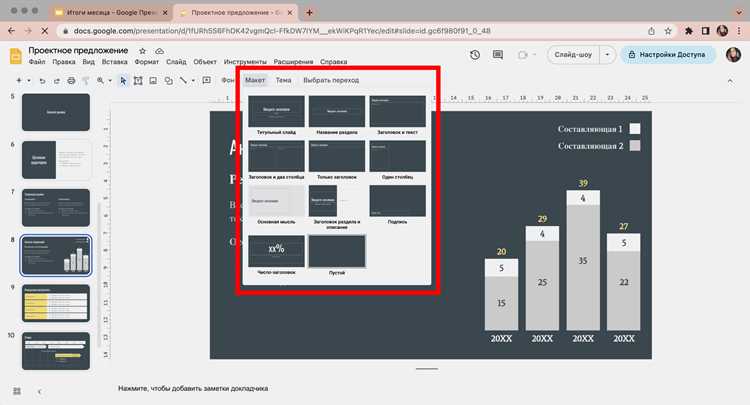The image size is (750, 405).
Task: Add a comment from toolbar
Action: pyautogui.click(x=207, y=80)
